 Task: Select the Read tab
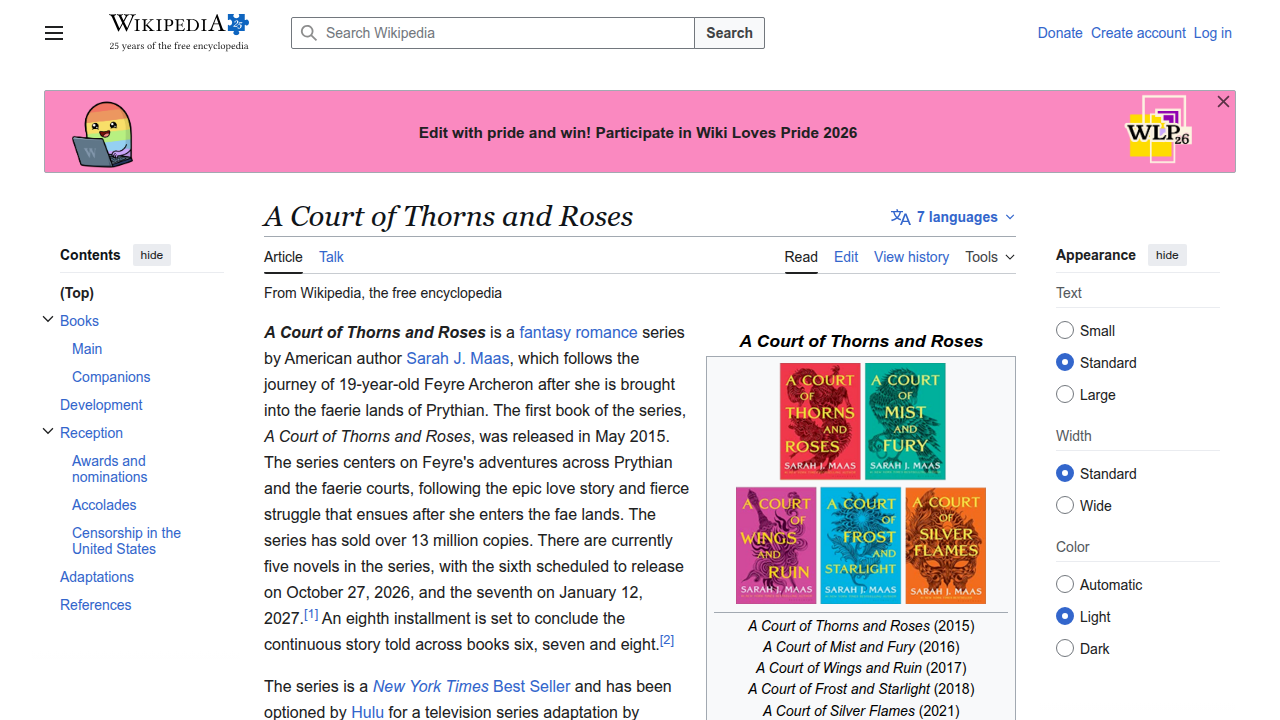click(801, 257)
